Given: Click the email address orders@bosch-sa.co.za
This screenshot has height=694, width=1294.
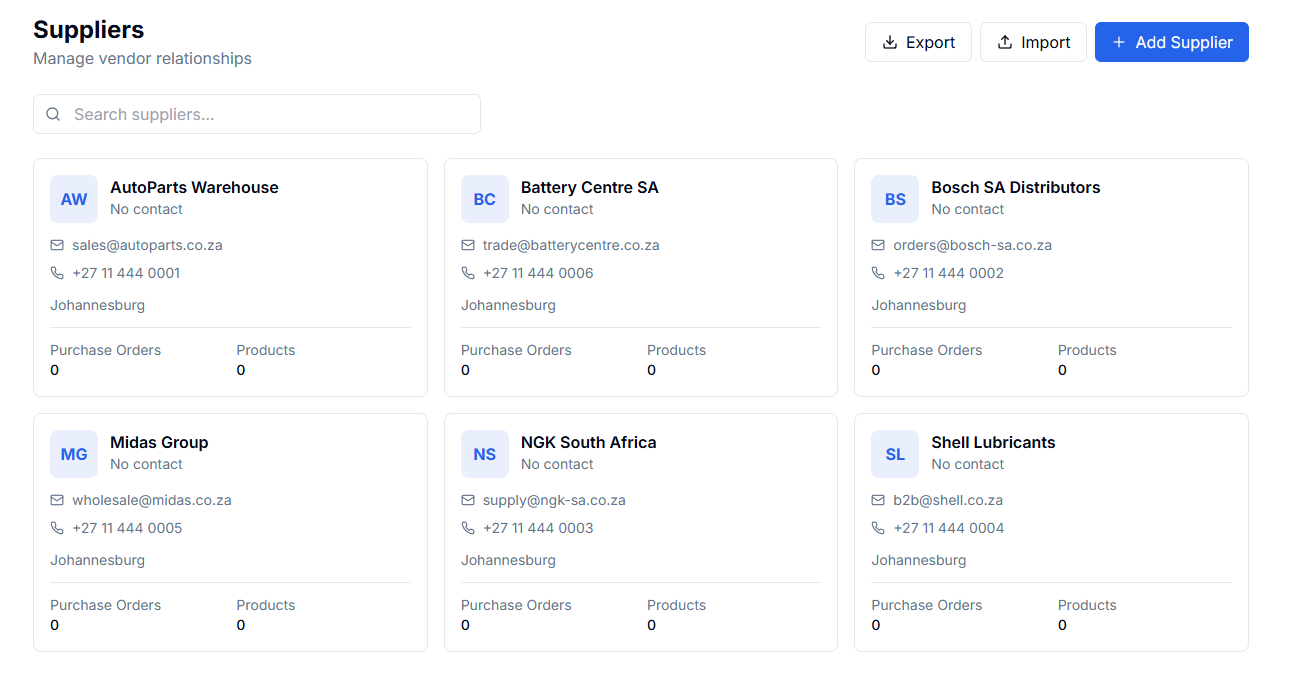Looking at the screenshot, I should pyautogui.click(x=972, y=244).
